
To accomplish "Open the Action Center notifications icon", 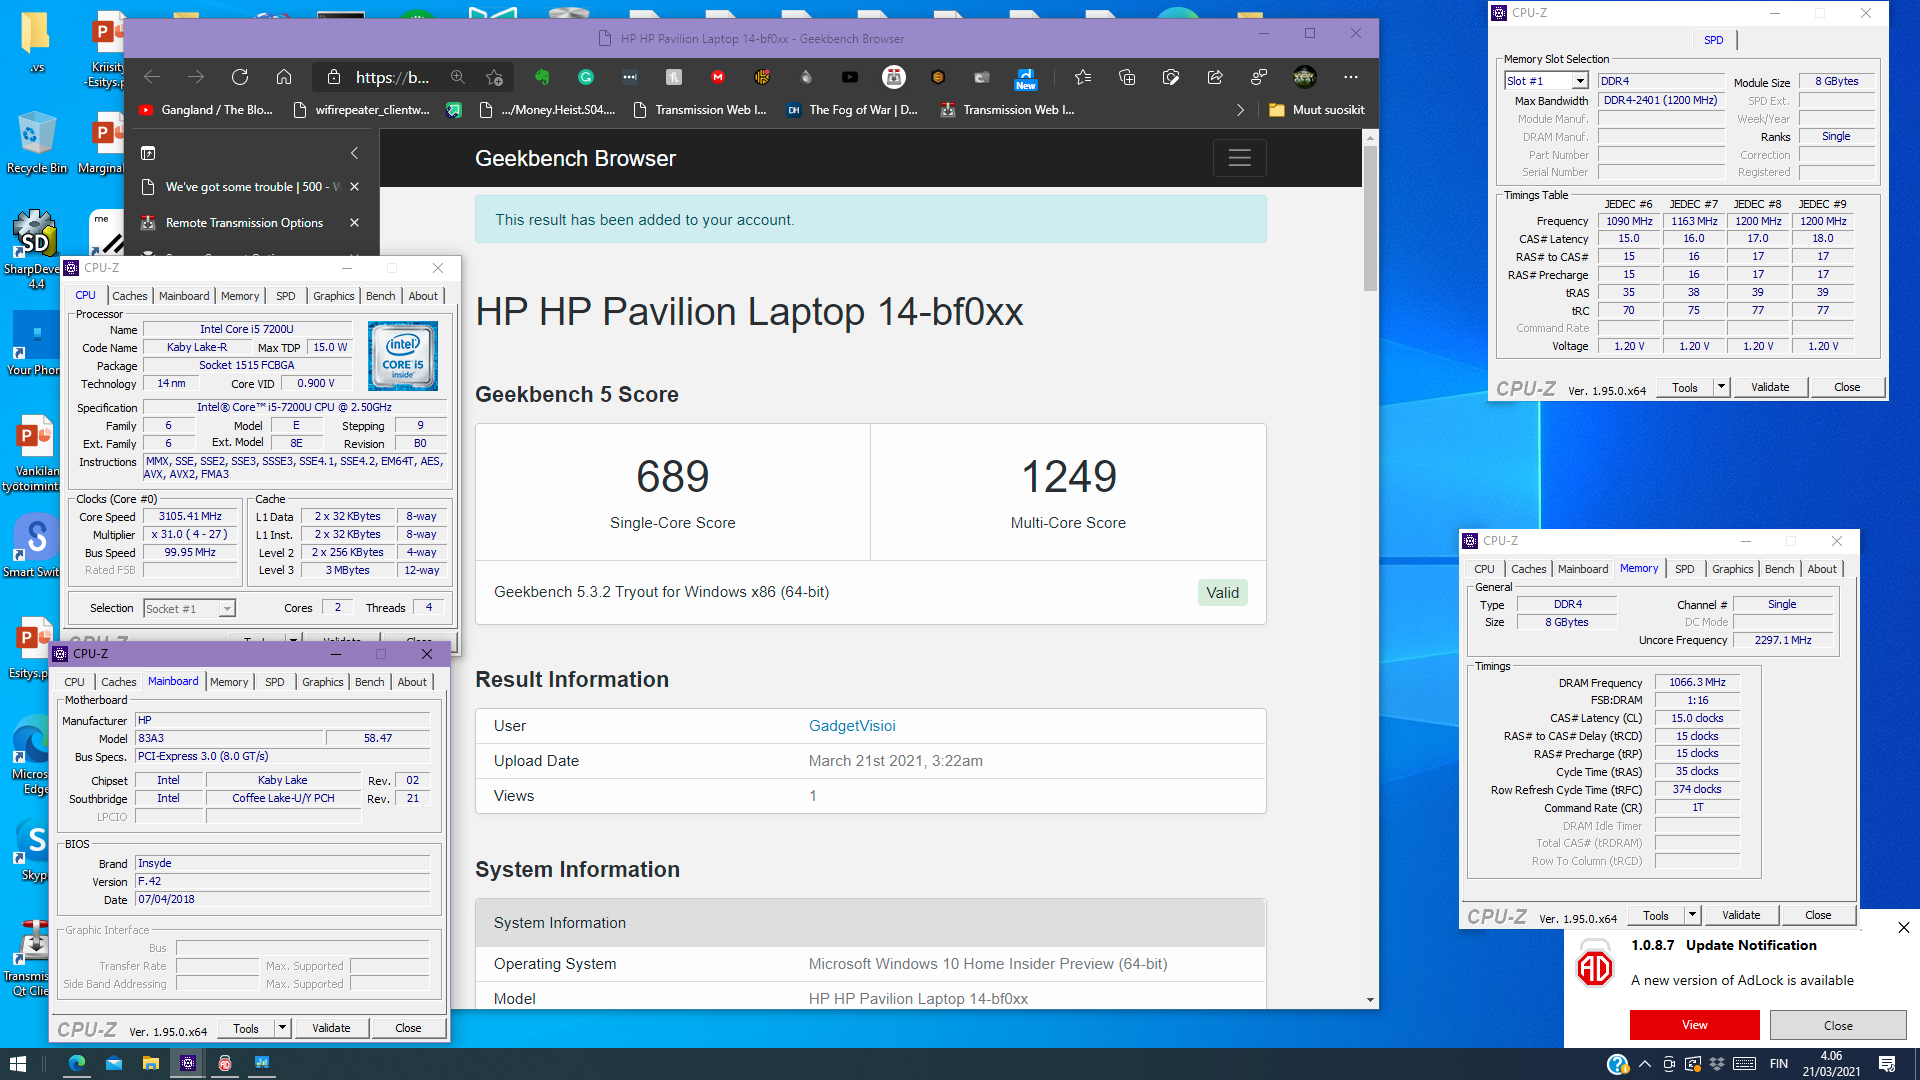I will coord(1887,1063).
